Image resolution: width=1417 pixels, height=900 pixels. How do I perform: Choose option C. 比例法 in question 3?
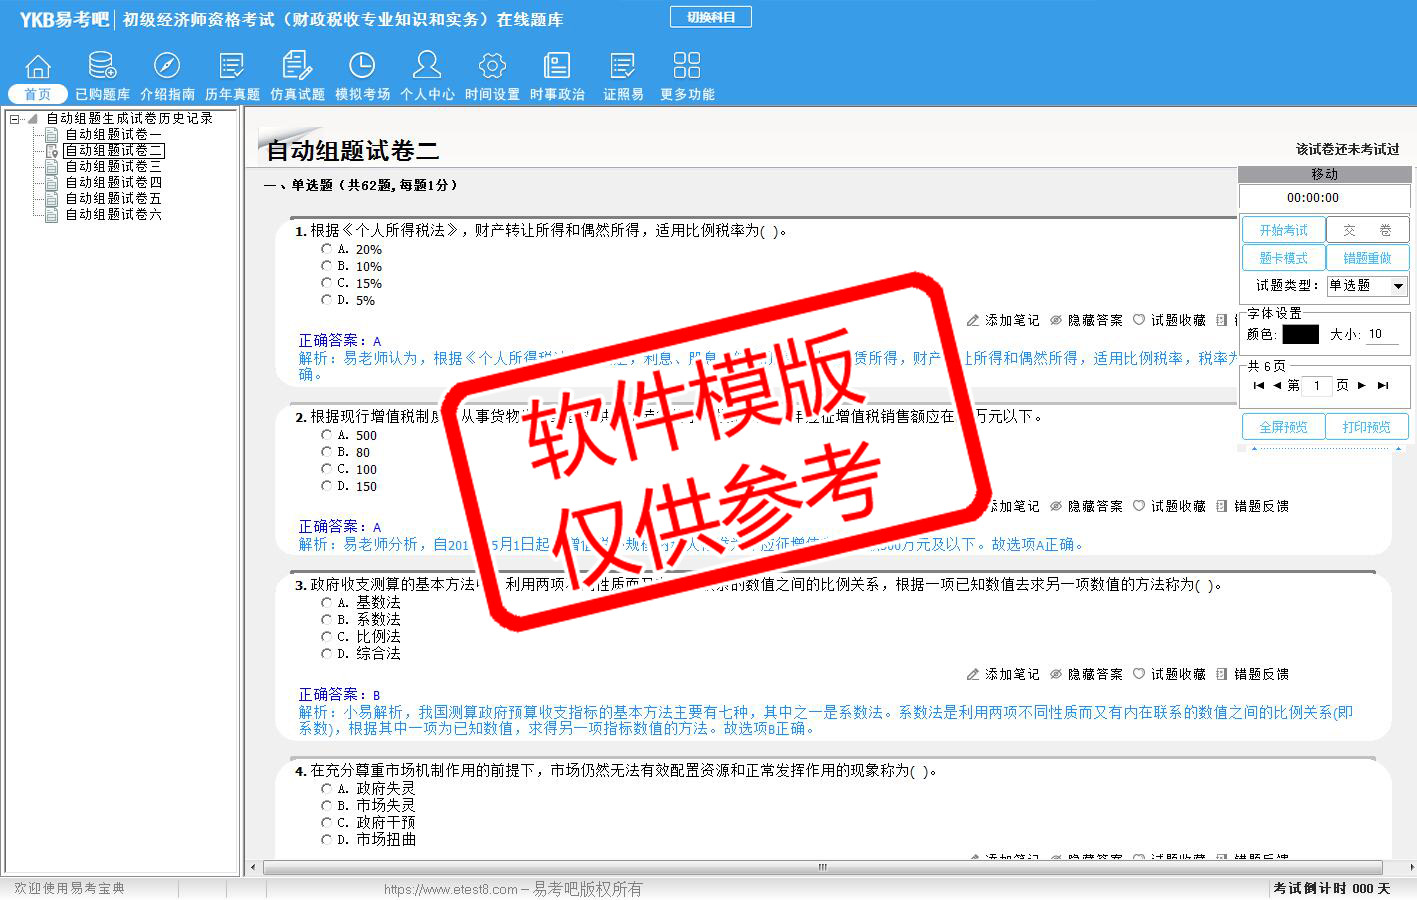(x=326, y=637)
